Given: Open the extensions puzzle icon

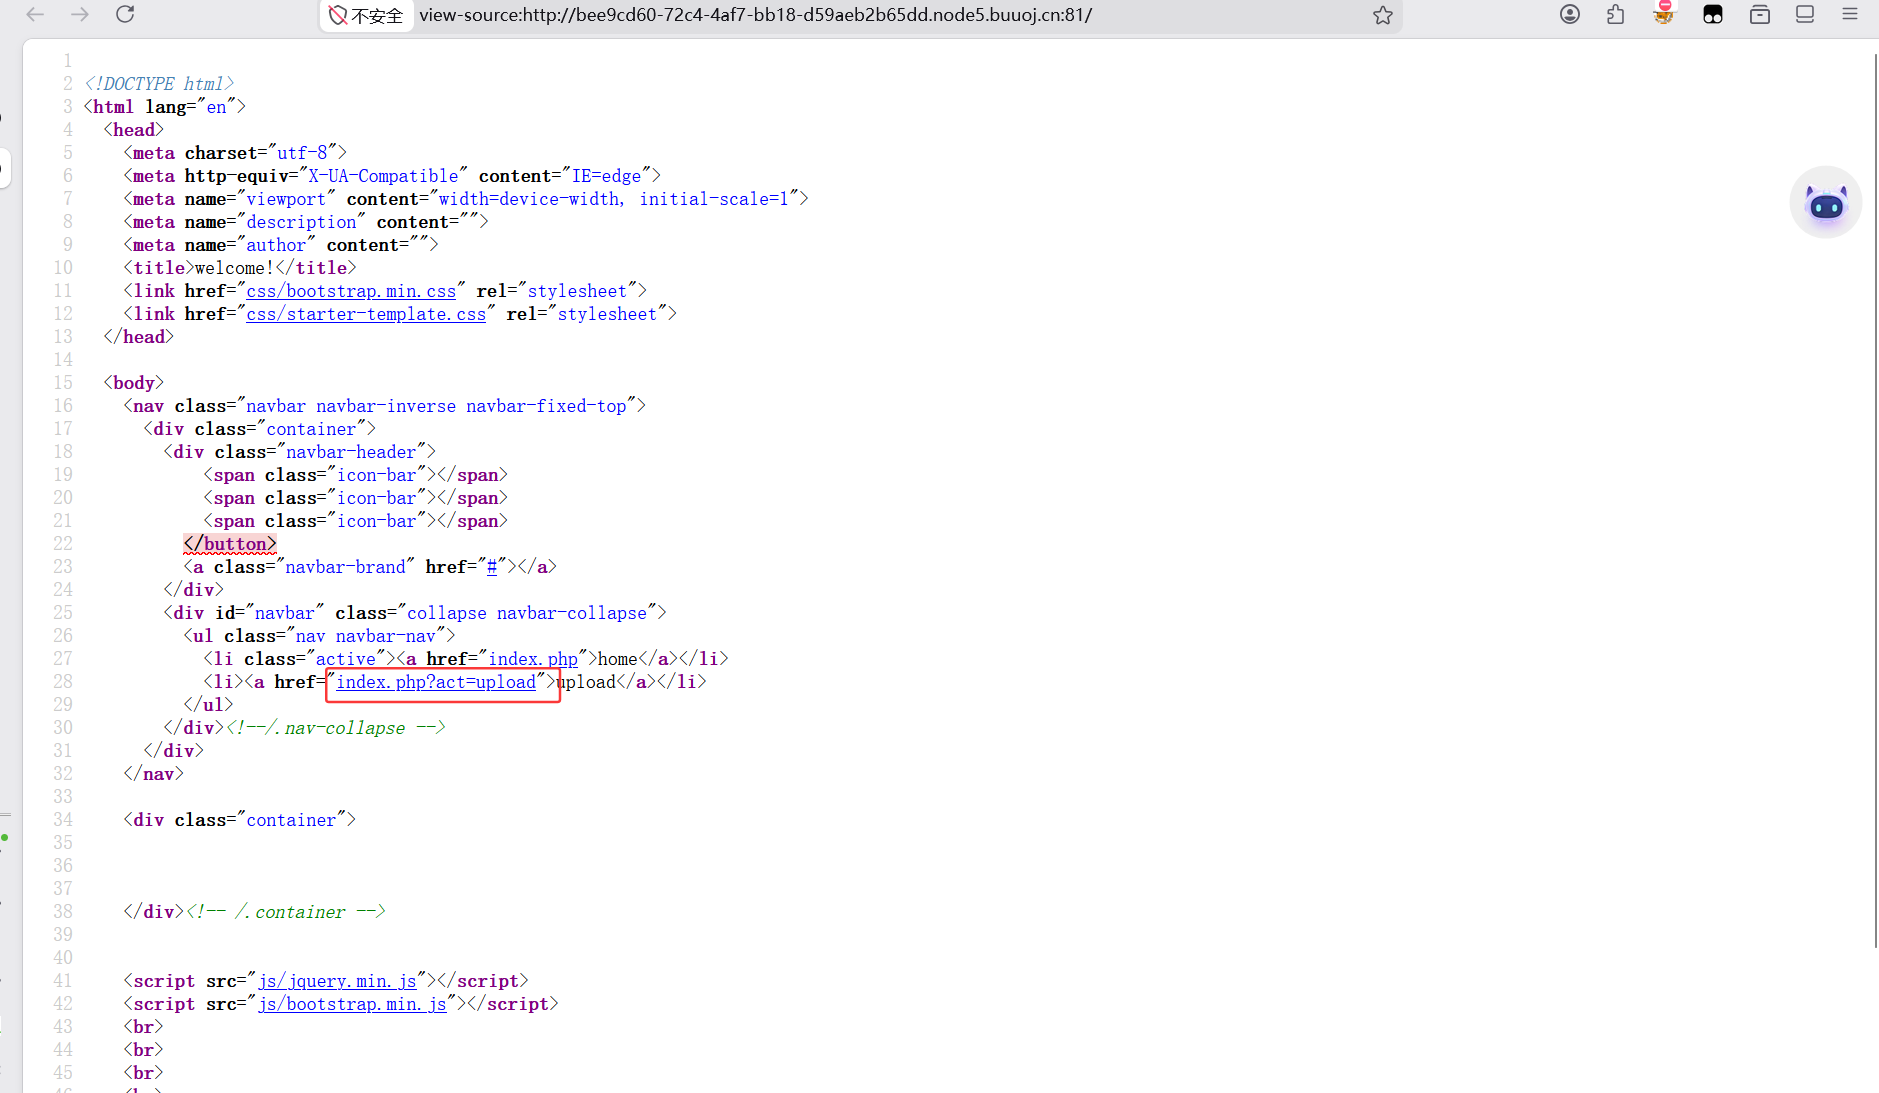Looking at the screenshot, I should point(1616,14).
